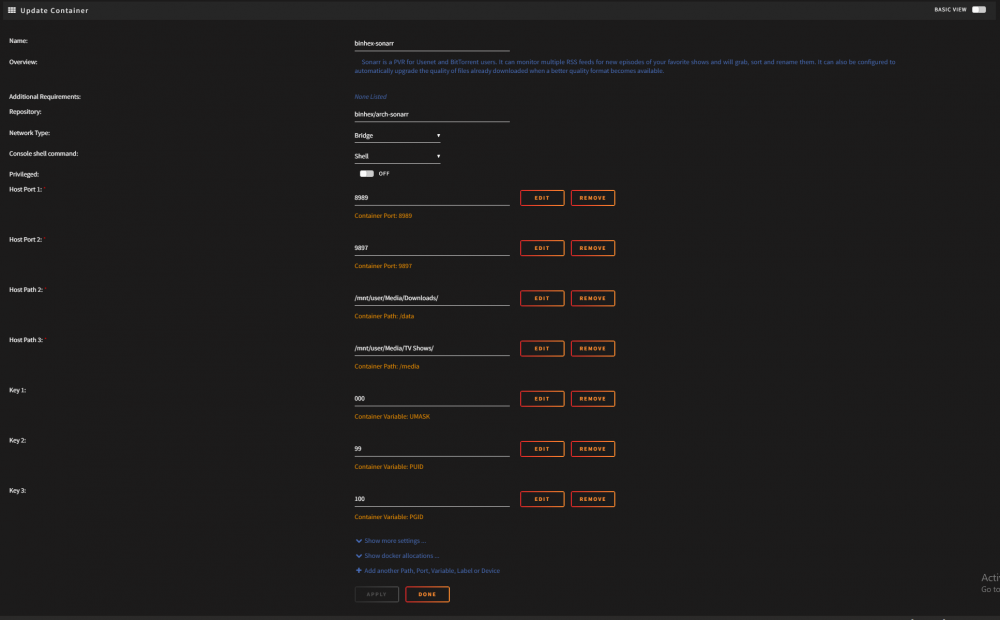Click the Container Variable: PUID text
The height and width of the screenshot is (620, 1000).
pos(389,467)
